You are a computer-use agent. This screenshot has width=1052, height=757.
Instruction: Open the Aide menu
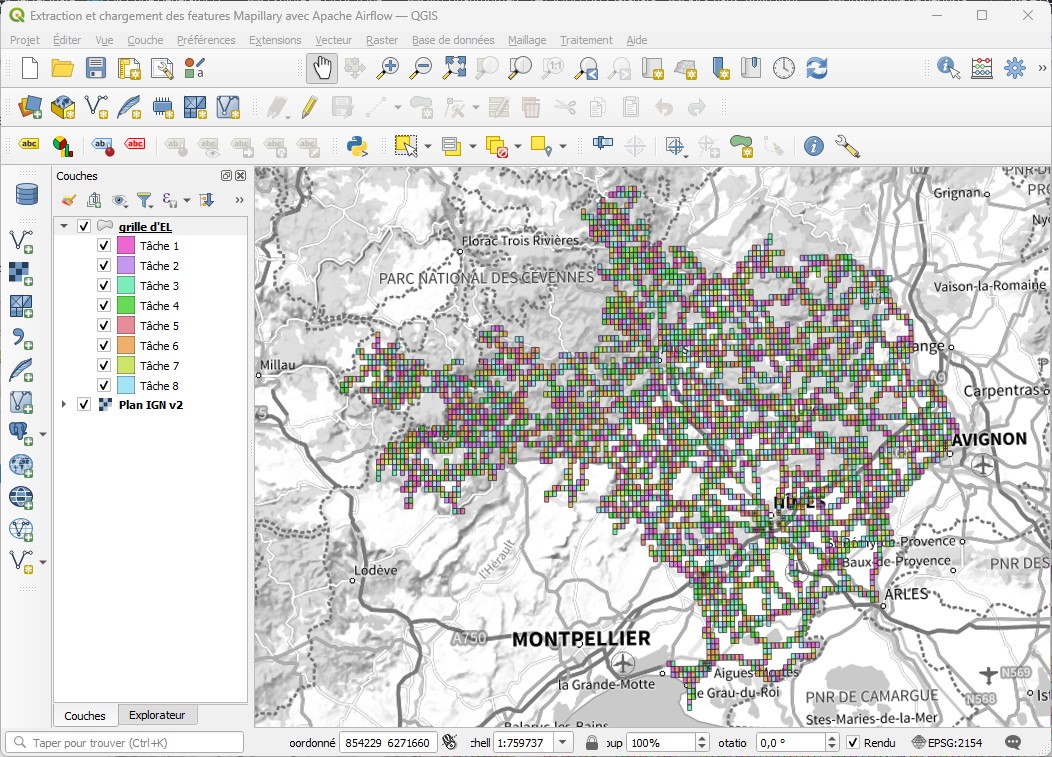tap(637, 40)
